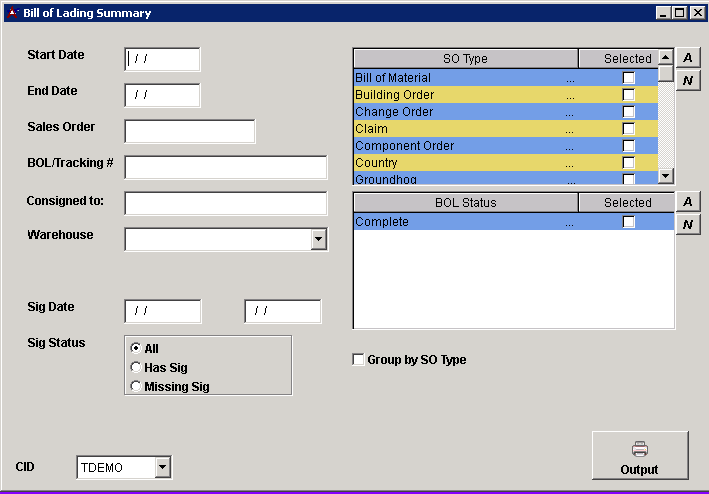This screenshot has height=494, width=709.
Task: Click the A button beside SO Type
Action: pyautogui.click(x=687, y=58)
